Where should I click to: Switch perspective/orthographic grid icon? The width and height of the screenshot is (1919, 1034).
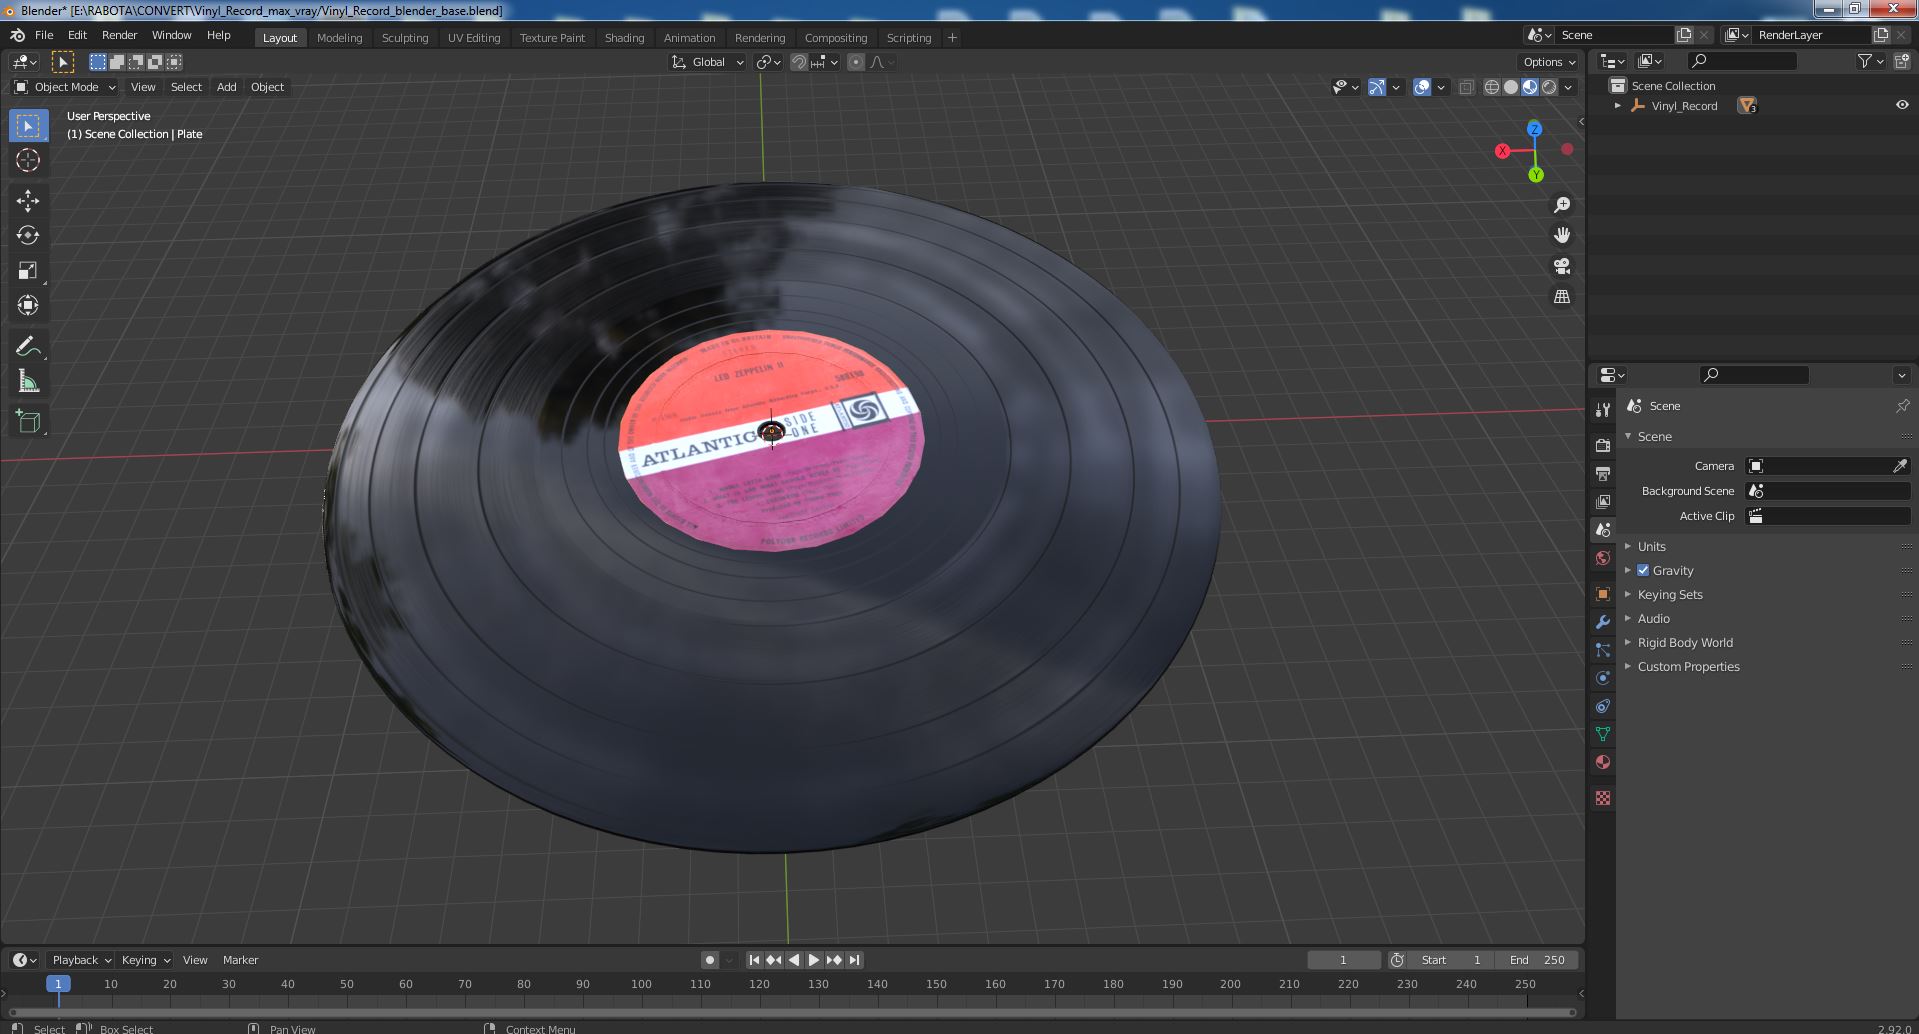pyautogui.click(x=1561, y=297)
